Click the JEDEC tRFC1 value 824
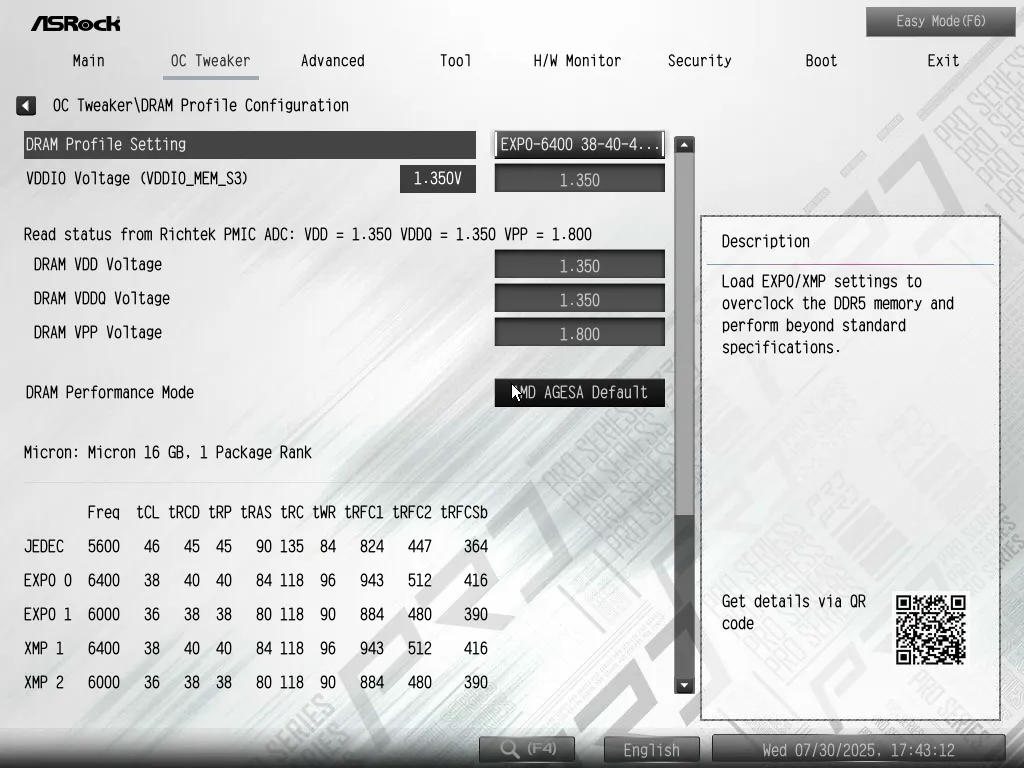This screenshot has width=1024, height=768. pos(372,546)
